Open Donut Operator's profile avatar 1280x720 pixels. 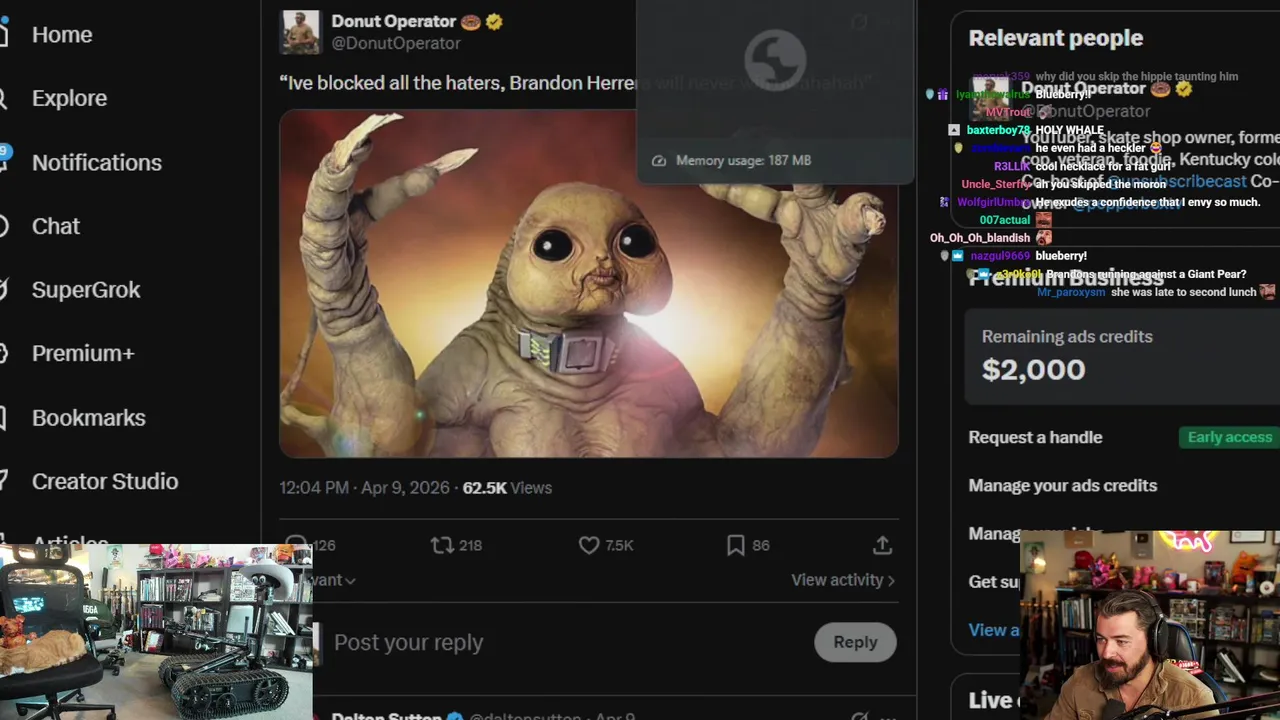(300, 32)
